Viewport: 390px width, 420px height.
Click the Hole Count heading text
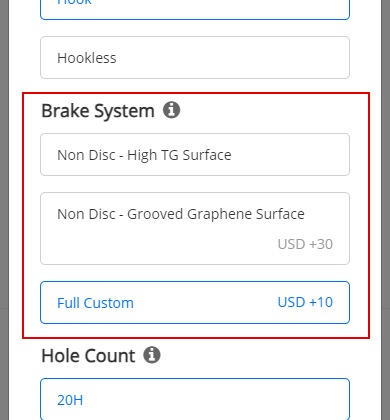click(88, 356)
